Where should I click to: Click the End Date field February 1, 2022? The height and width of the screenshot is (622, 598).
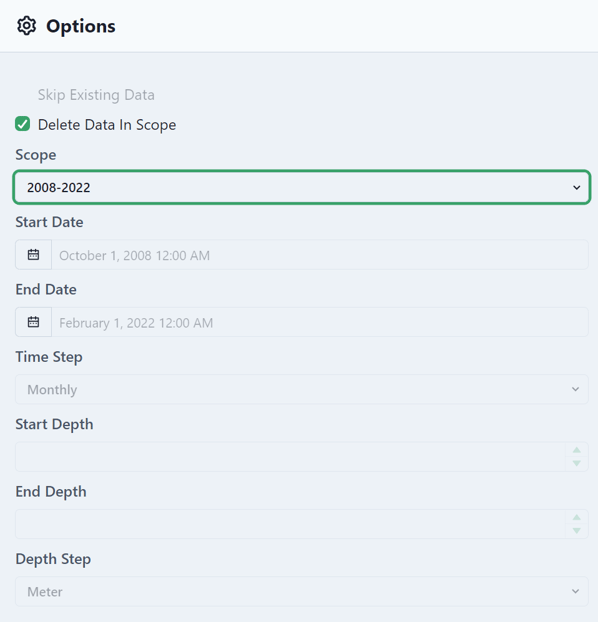point(320,322)
